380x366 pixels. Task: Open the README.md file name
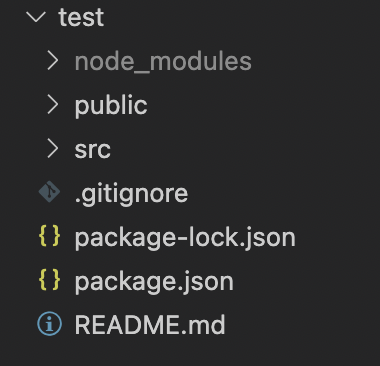pyautogui.click(x=150, y=324)
